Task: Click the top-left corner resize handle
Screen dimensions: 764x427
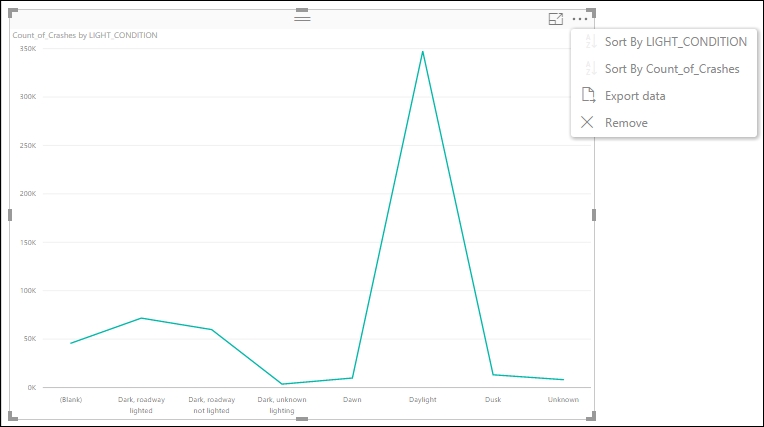Action: pyautogui.click(x=13, y=12)
